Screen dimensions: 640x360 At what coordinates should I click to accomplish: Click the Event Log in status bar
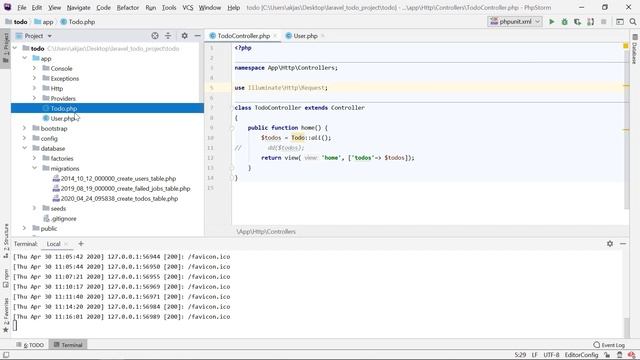point(609,345)
